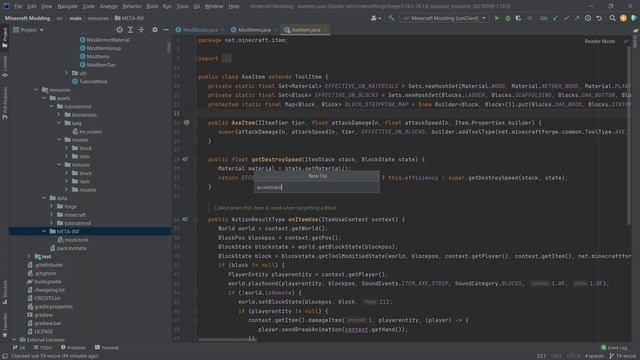Open the Git tool window at bottom
The image size is (640, 360).
click(x=19, y=348)
